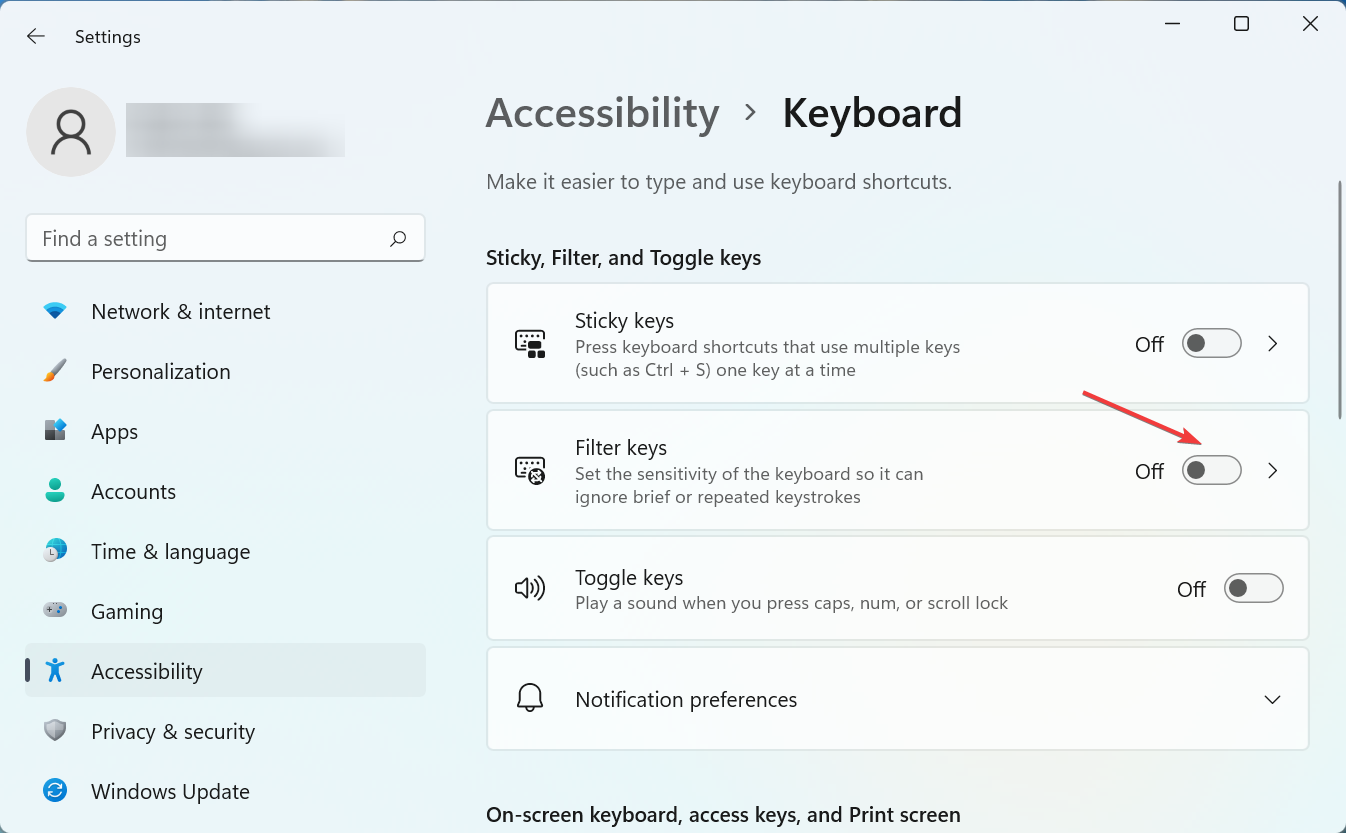Expand Notification preferences section
This screenshot has height=833, width=1346.
pyautogui.click(x=1272, y=699)
